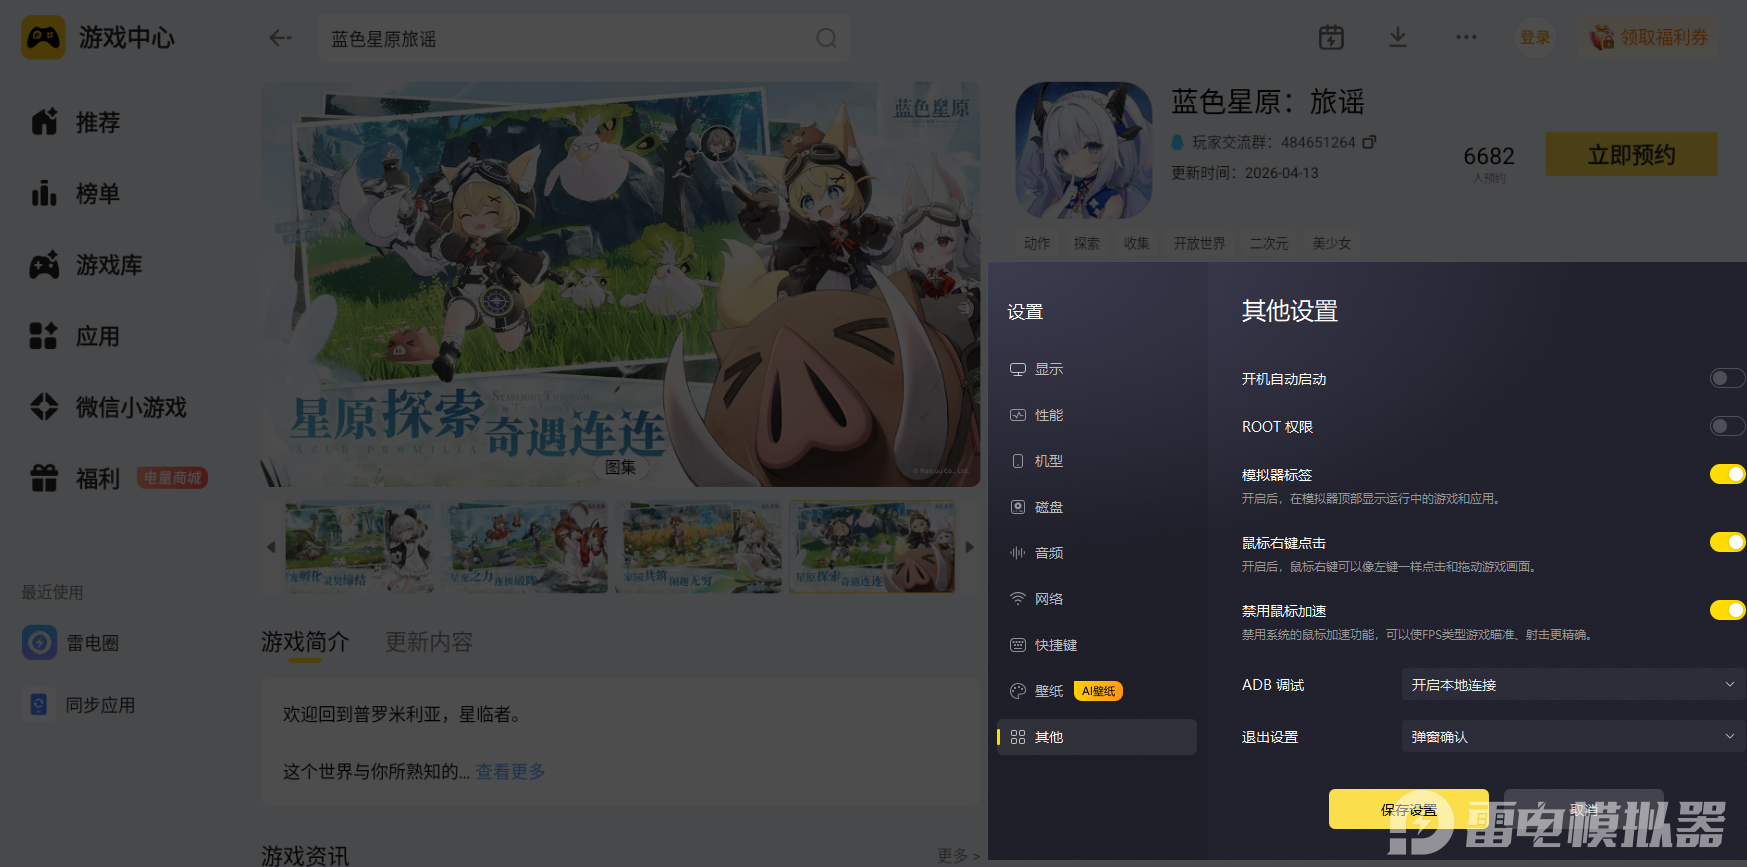Switch to the 更新内容 tab

pos(429,642)
